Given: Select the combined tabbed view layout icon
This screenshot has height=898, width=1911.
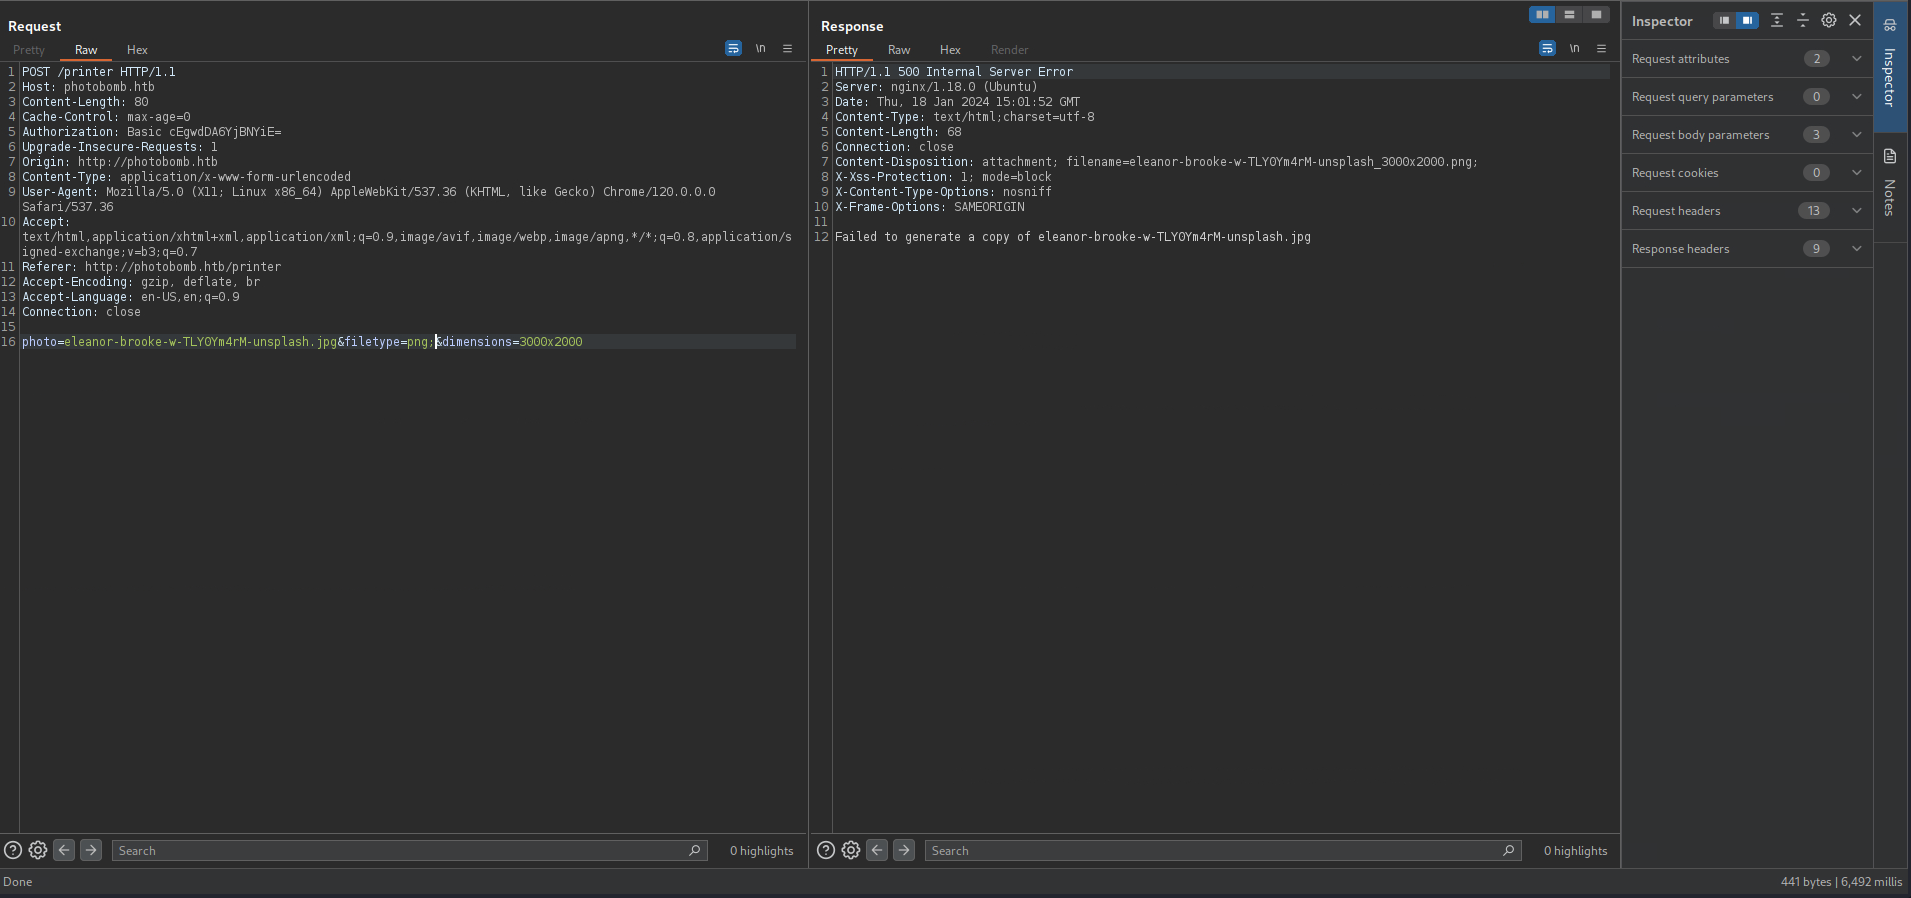Looking at the screenshot, I should pyautogui.click(x=1596, y=14).
